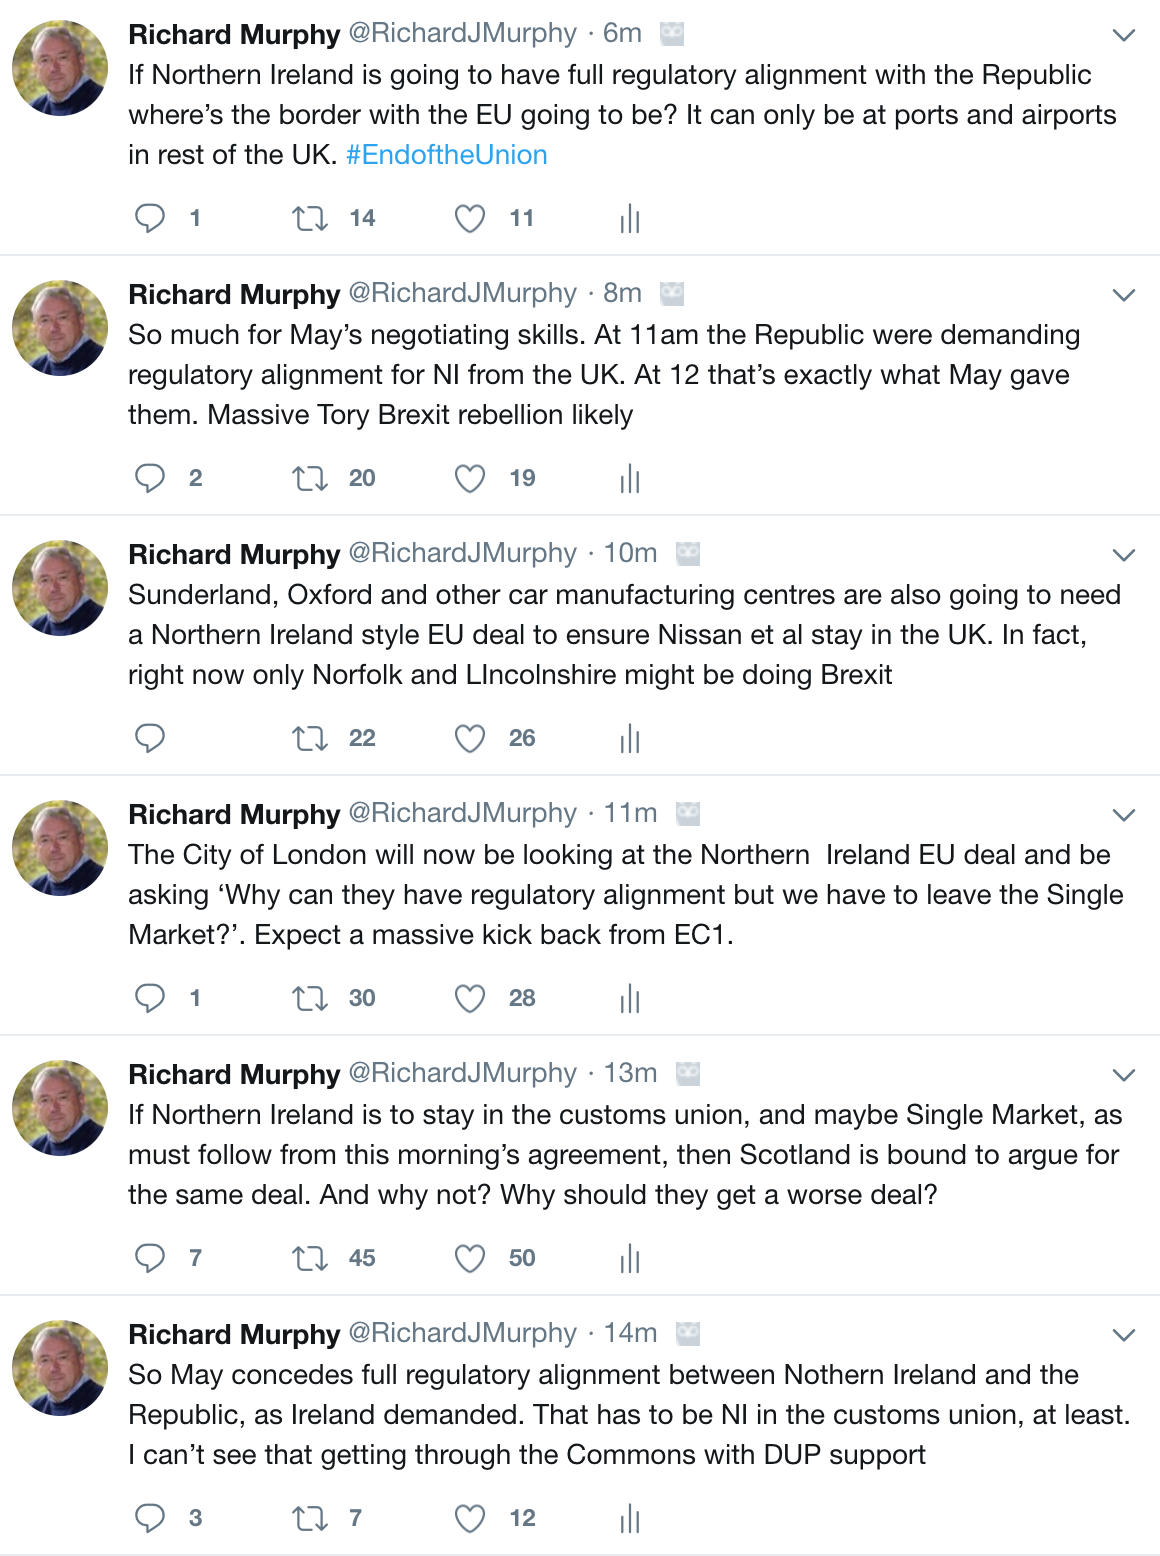Expand the options chevron on the 6m tweet
The image size is (1160, 1556).
(x=1124, y=35)
